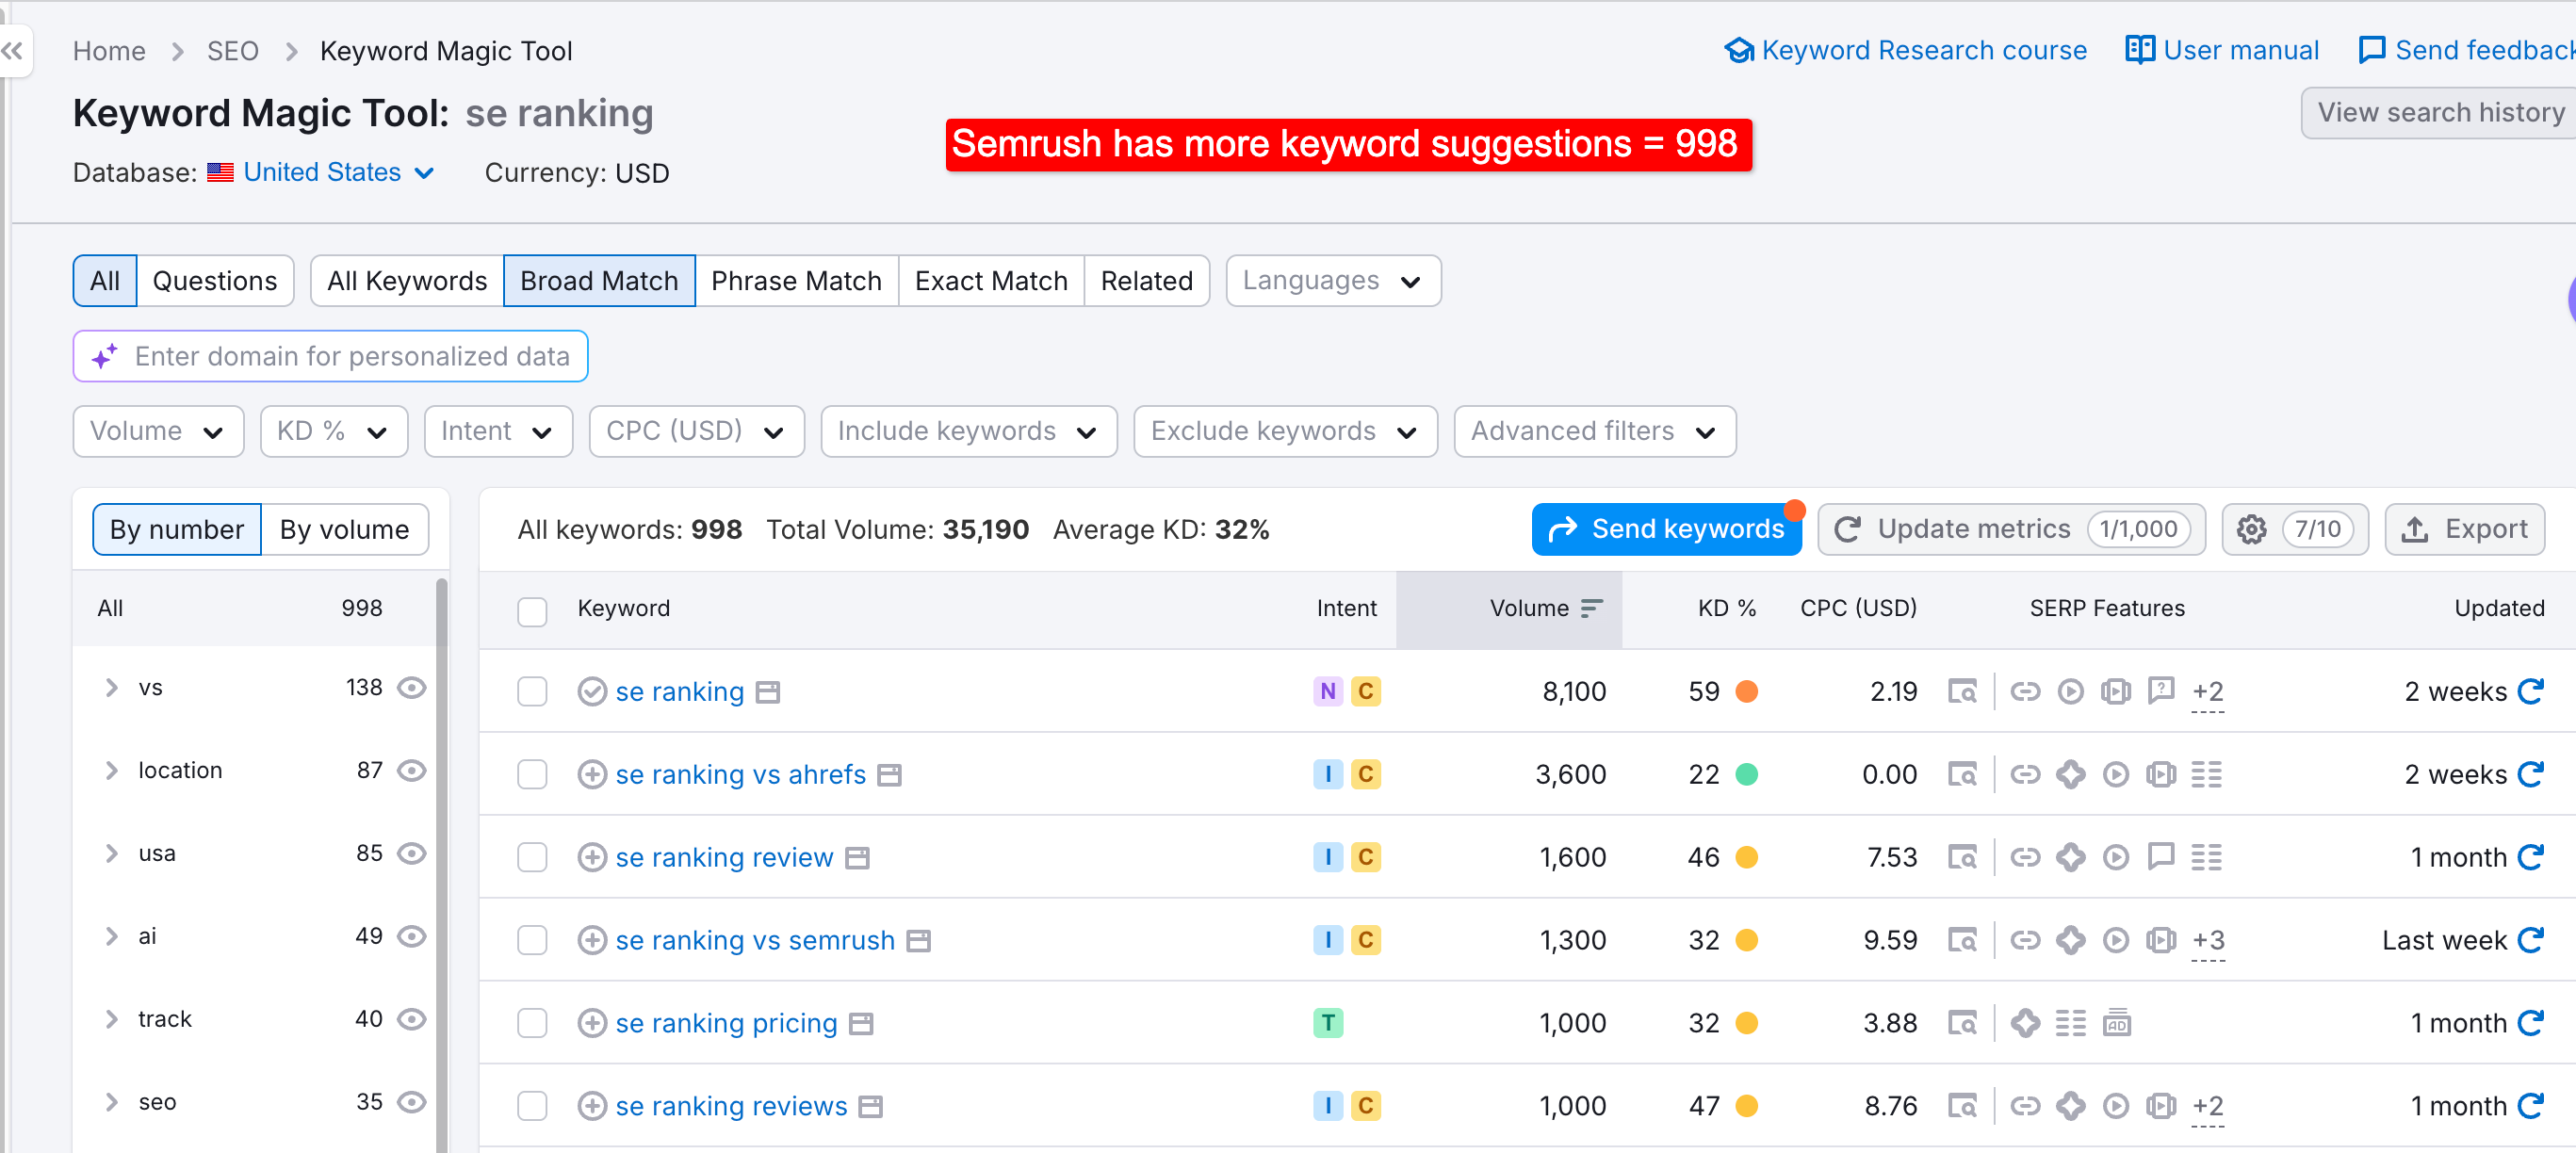Screen dimensions: 2576x1153
Task: Refresh metrics icon for se ranking row
Action: (x=2530, y=691)
